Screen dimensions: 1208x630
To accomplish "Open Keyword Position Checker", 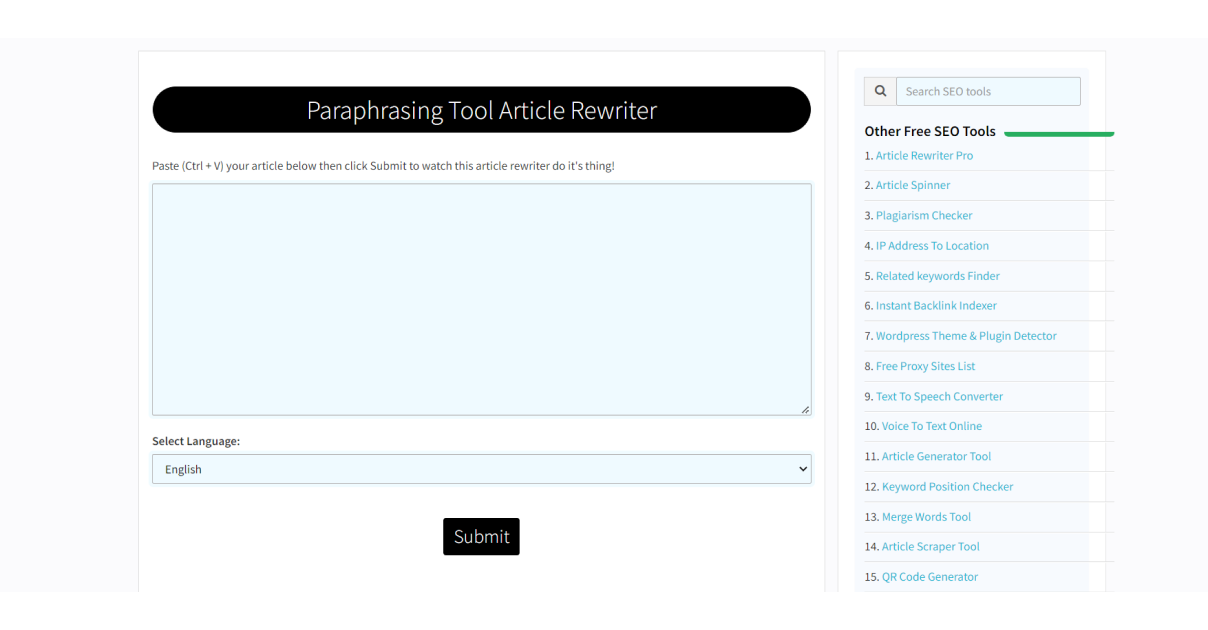I will coord(947,487).
